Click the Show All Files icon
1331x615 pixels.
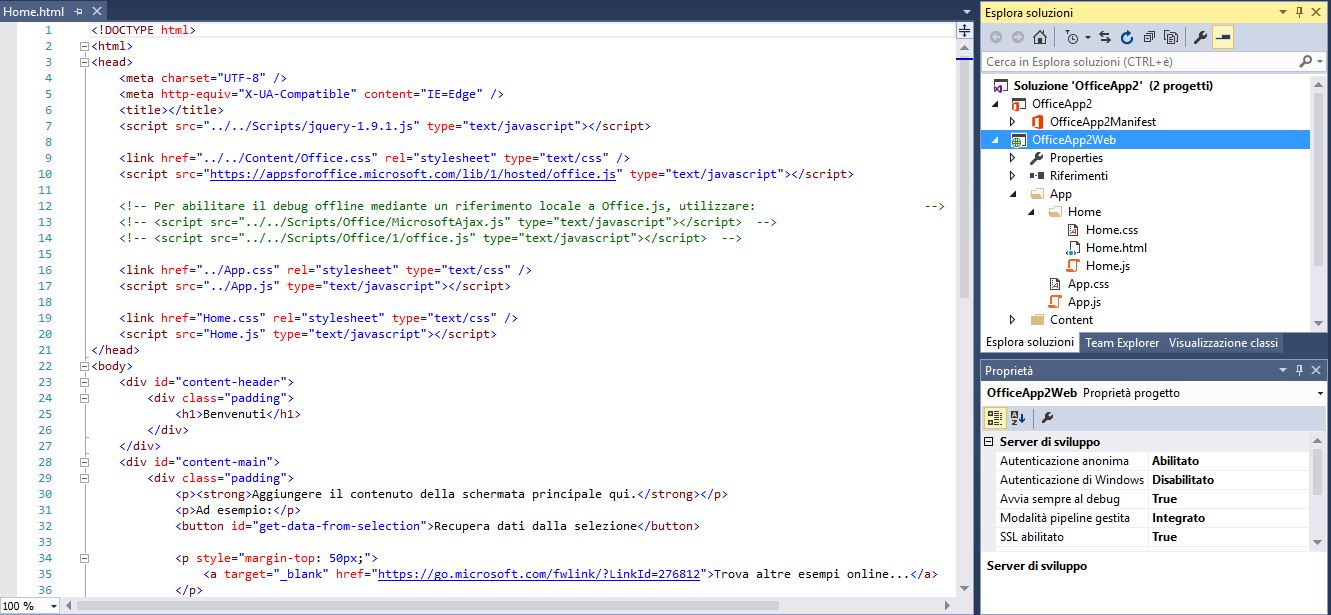point(1171,38)
